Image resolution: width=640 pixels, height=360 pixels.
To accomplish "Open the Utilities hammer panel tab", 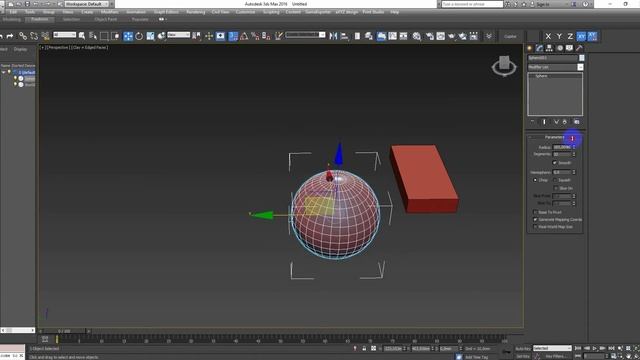I will [x=579, y=48].
